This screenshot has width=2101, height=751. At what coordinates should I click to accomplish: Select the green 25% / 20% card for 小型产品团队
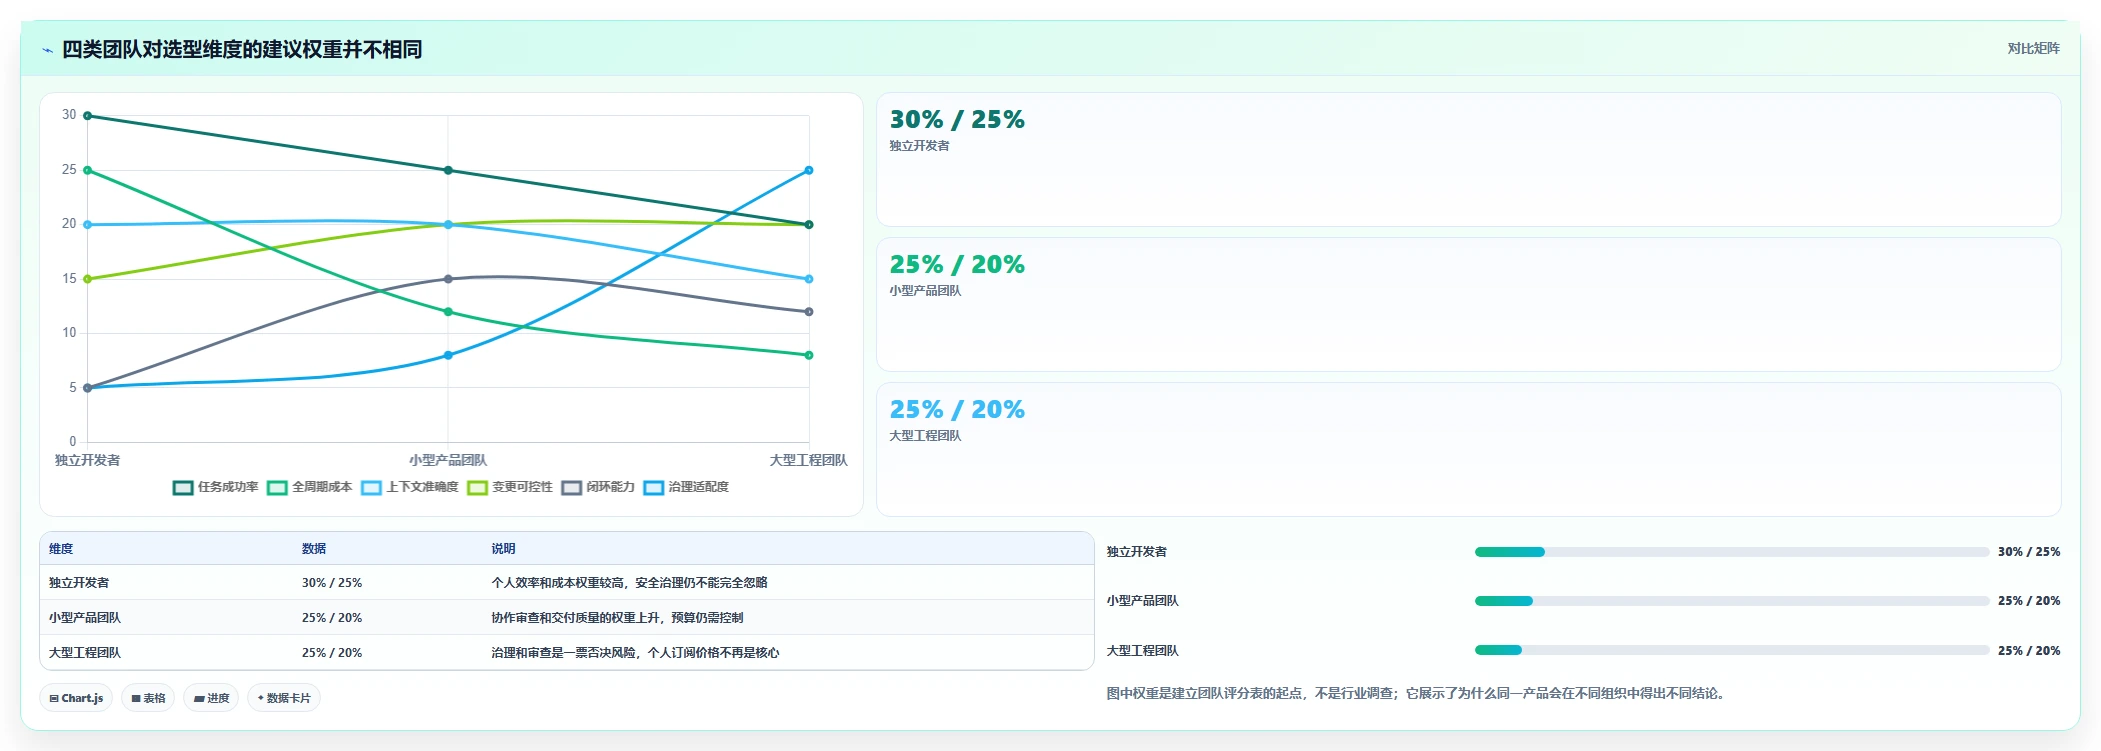[x=1468, y=305]
